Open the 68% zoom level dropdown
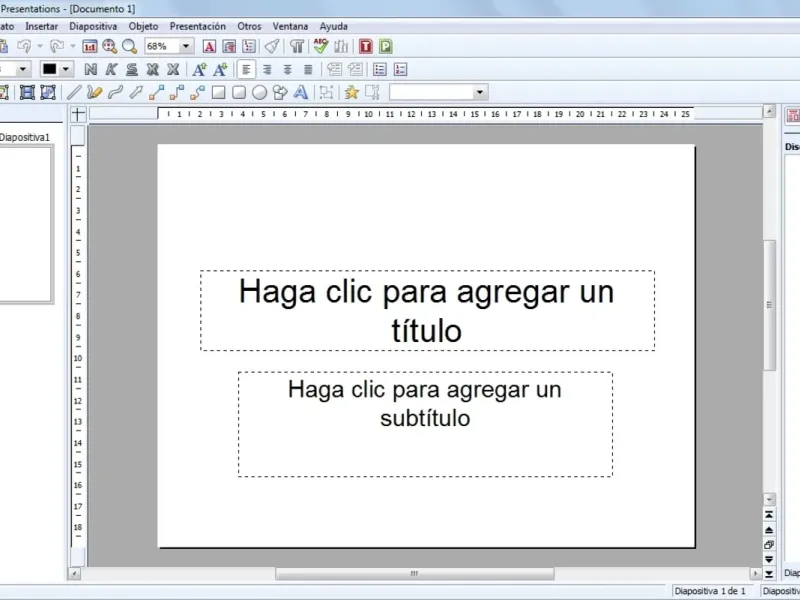The height and width of the screenshot is (600, 800). tap(186, 46)
